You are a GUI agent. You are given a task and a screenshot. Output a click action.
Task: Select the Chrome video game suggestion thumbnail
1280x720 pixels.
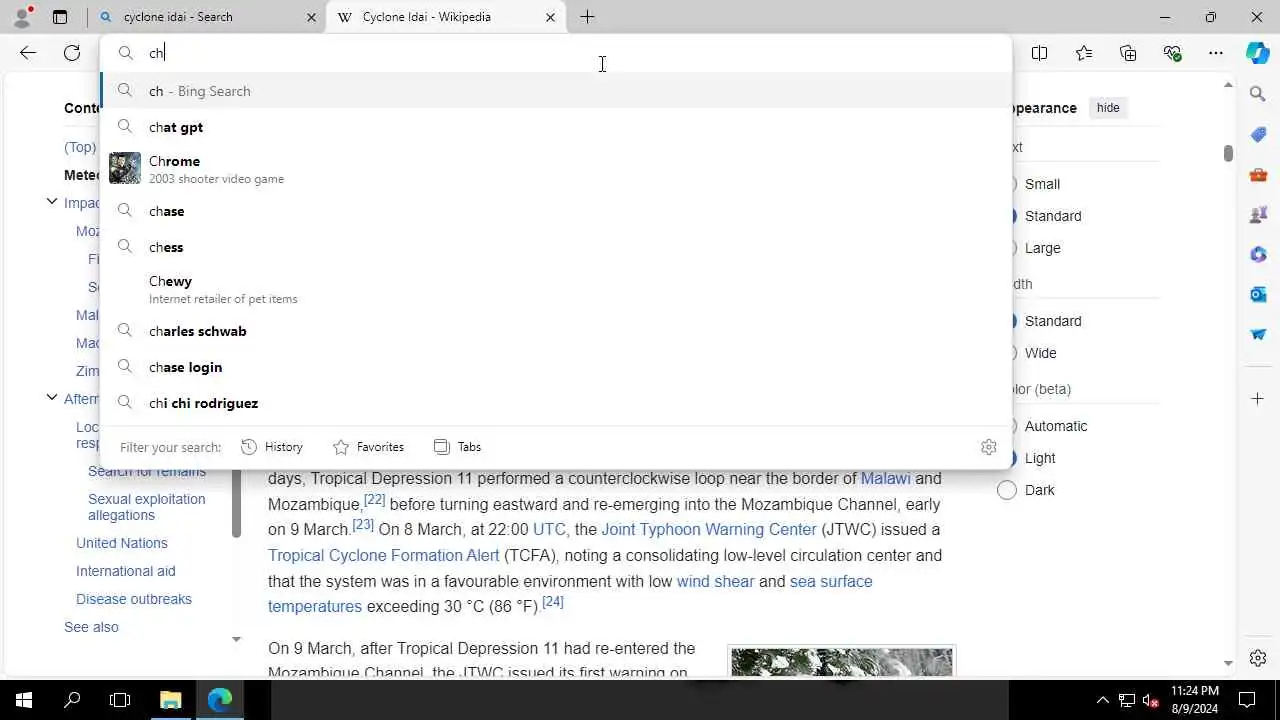[125, 168]
